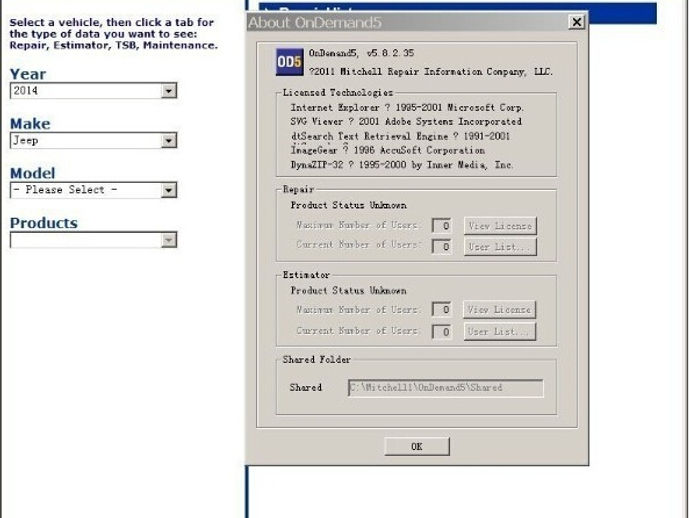Click the OnDemand5 v5.8.2.35 version text
The height and width of the screenshot is (518, 690).
click(x=361, y=53)
